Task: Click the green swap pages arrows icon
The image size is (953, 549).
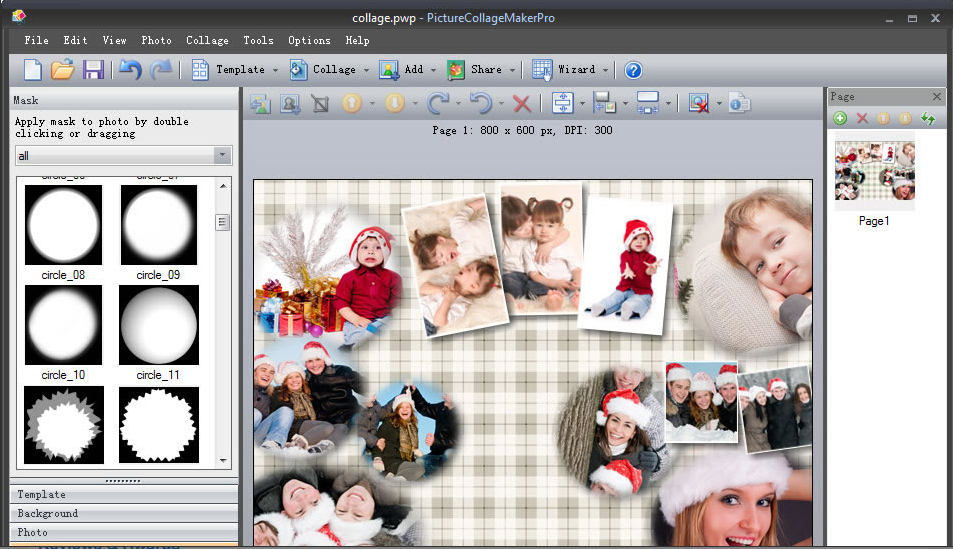Action: [x=928, y=119]
